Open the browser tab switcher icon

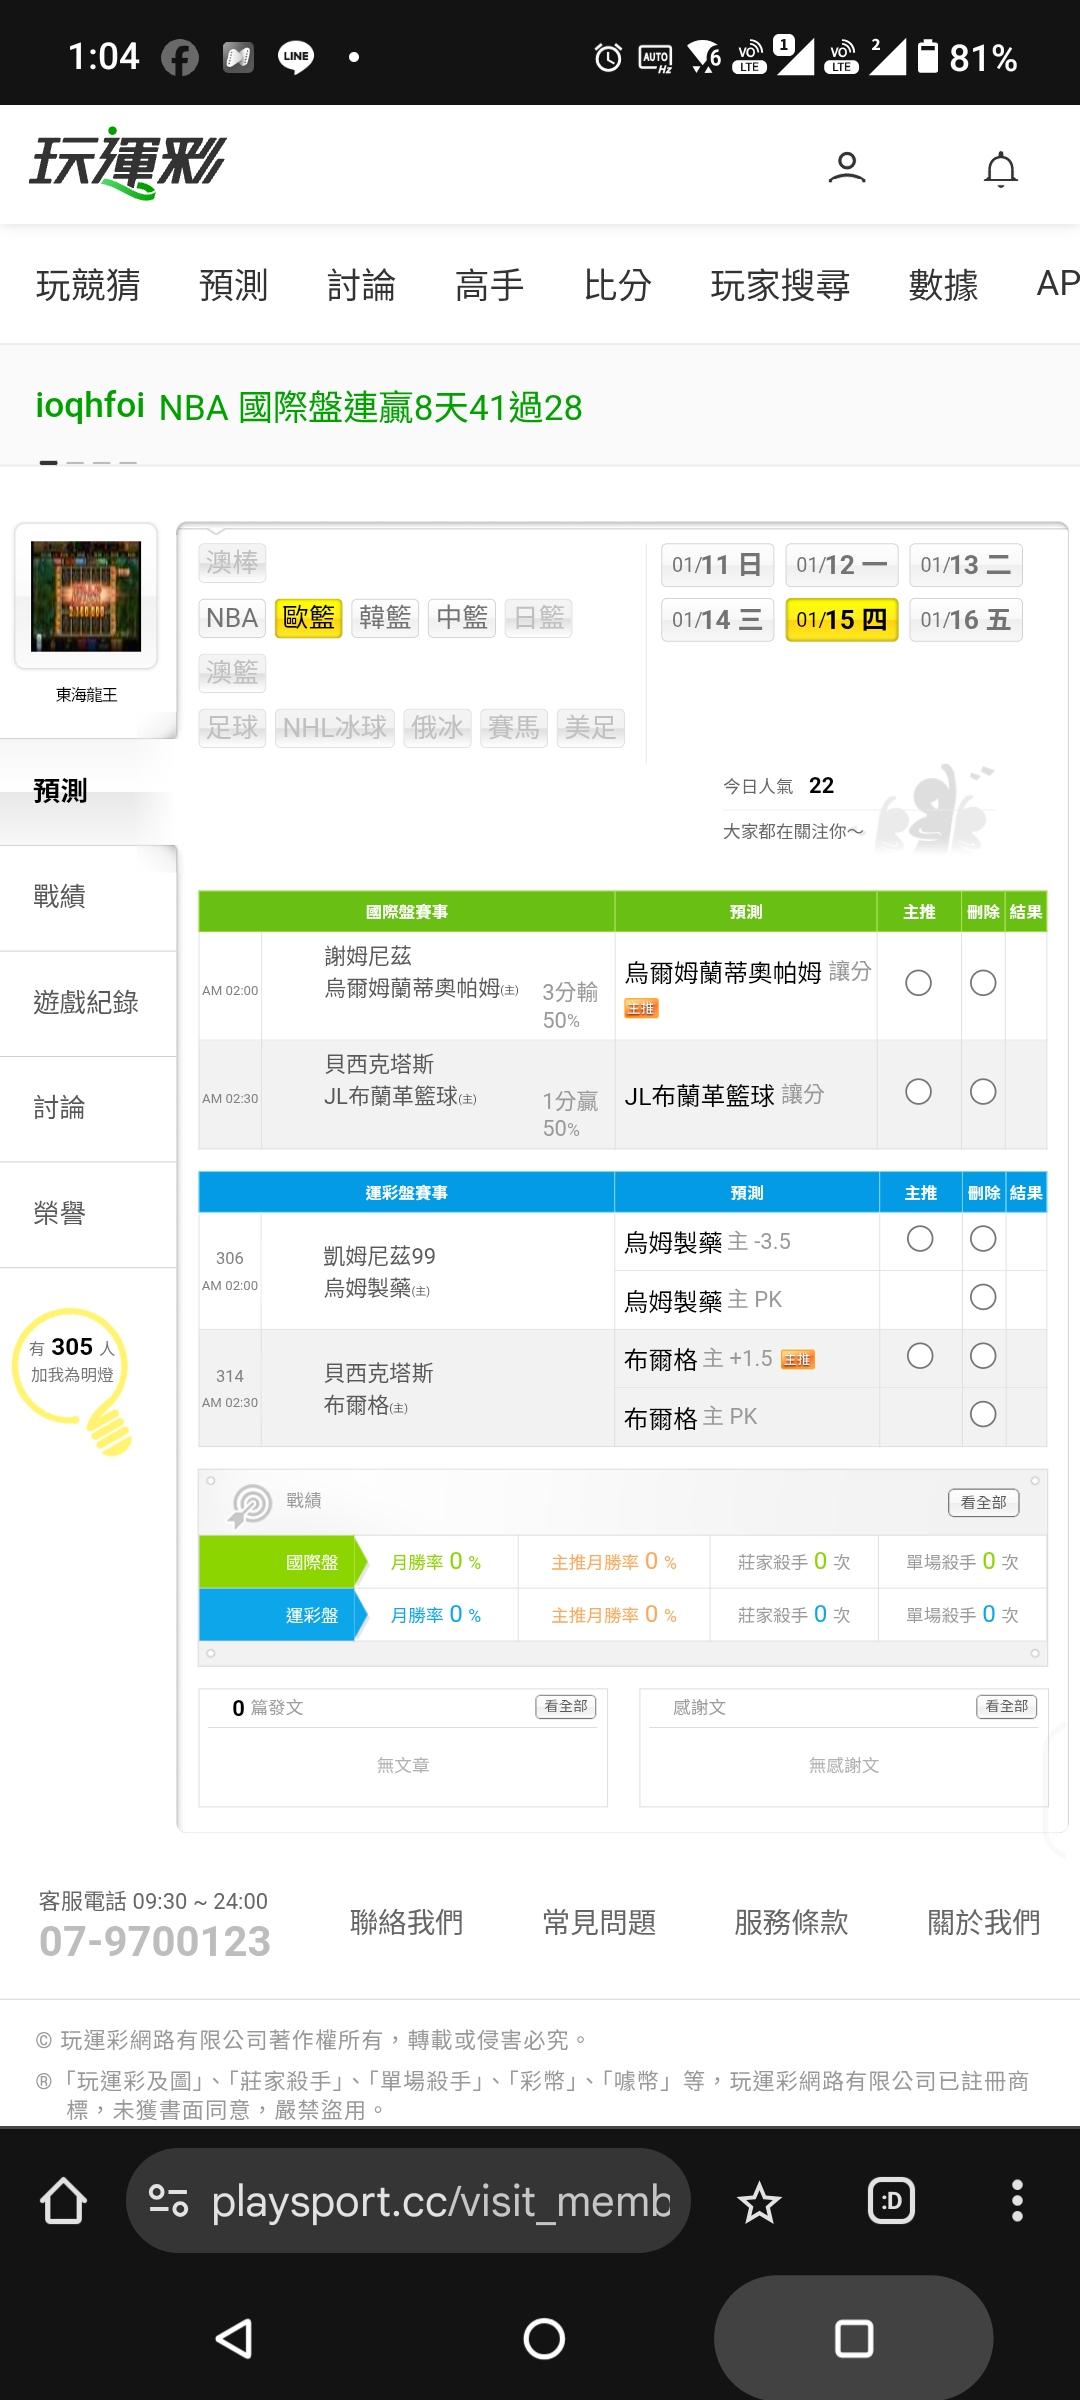point(891,2201)
